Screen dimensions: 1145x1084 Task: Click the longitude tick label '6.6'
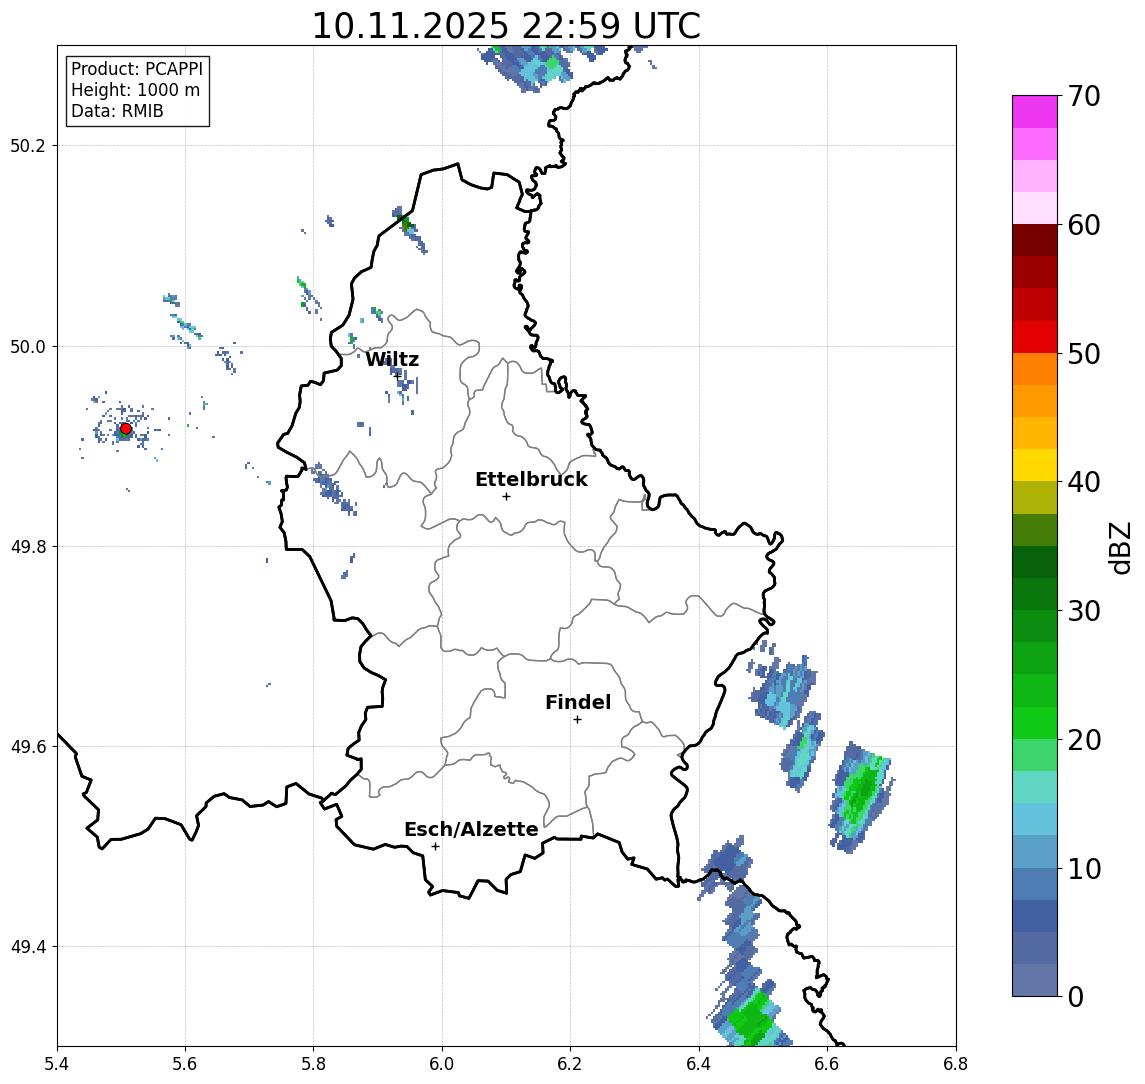coord(827,1064)
